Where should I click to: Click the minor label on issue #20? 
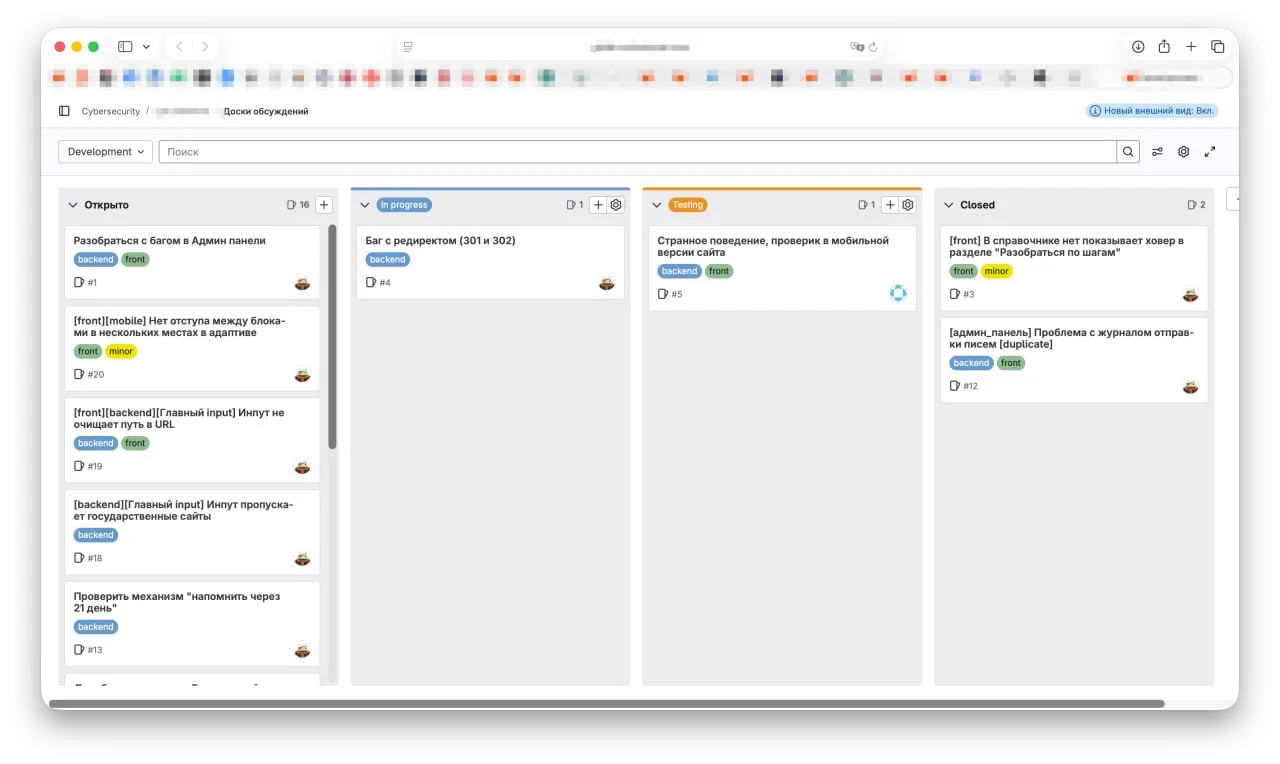[x=121, y=351]
